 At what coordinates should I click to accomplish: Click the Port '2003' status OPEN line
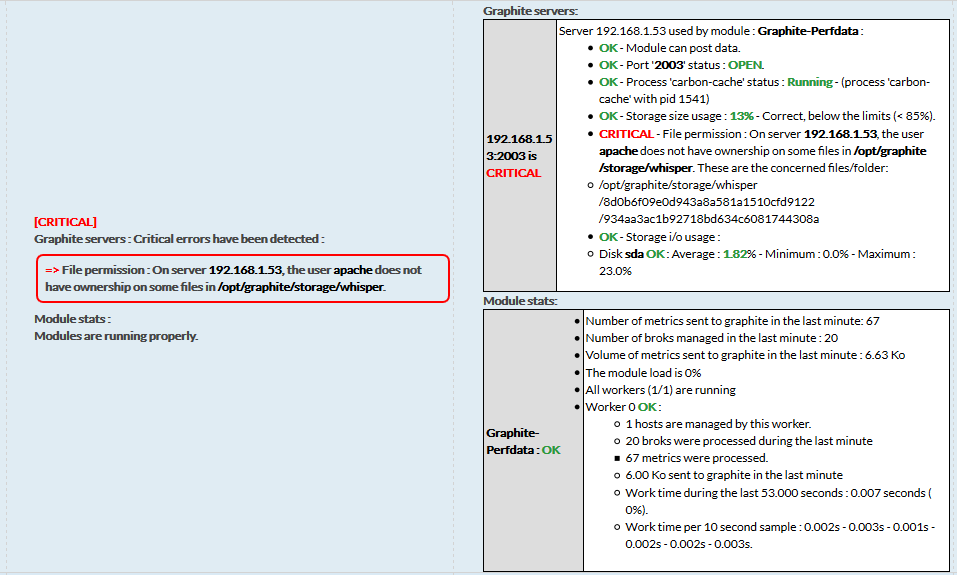(681, 65)
